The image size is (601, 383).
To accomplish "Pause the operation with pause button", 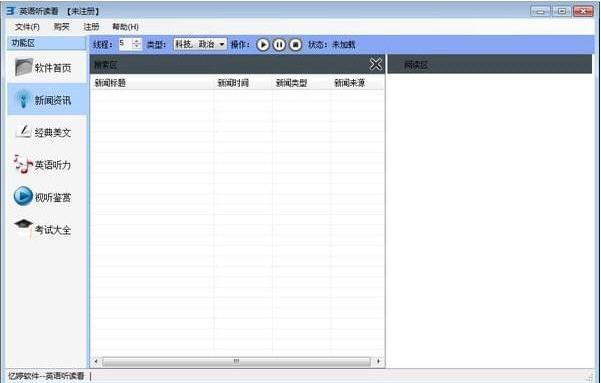I will pyautogui.click(x=279, y=44).
